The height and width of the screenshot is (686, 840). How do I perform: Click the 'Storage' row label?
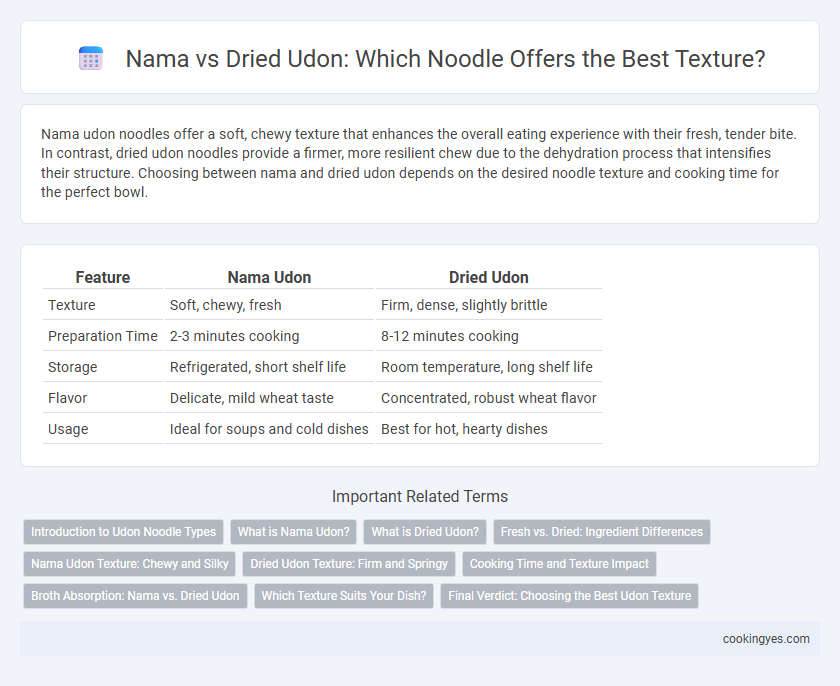73,367
